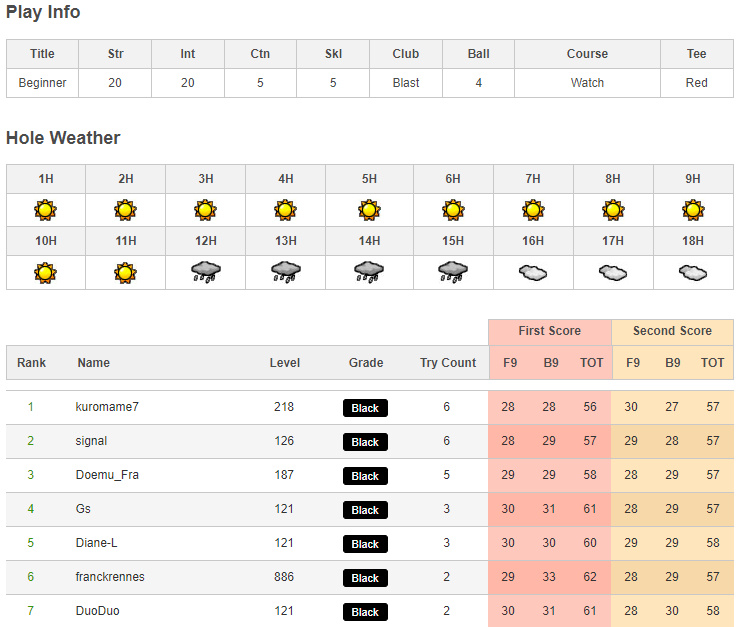Select player name Diane-L
This screenshot has height=627, width=739.
(x=97, y=543)
